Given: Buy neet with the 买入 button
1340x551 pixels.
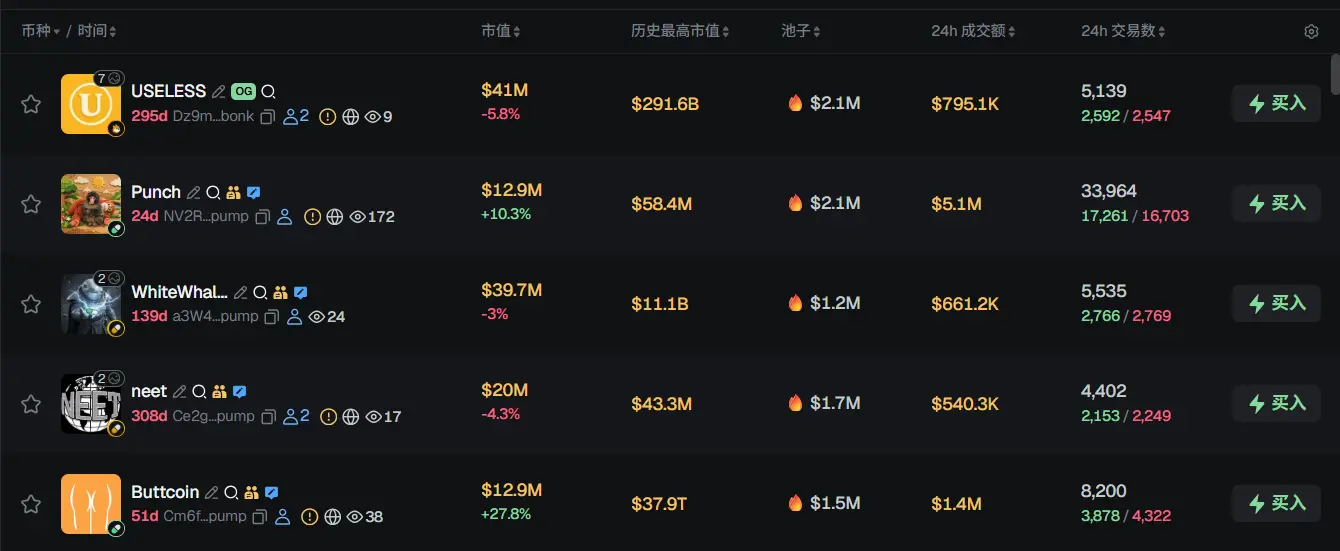Looking at the screenshot, I should coord(1277,404).
